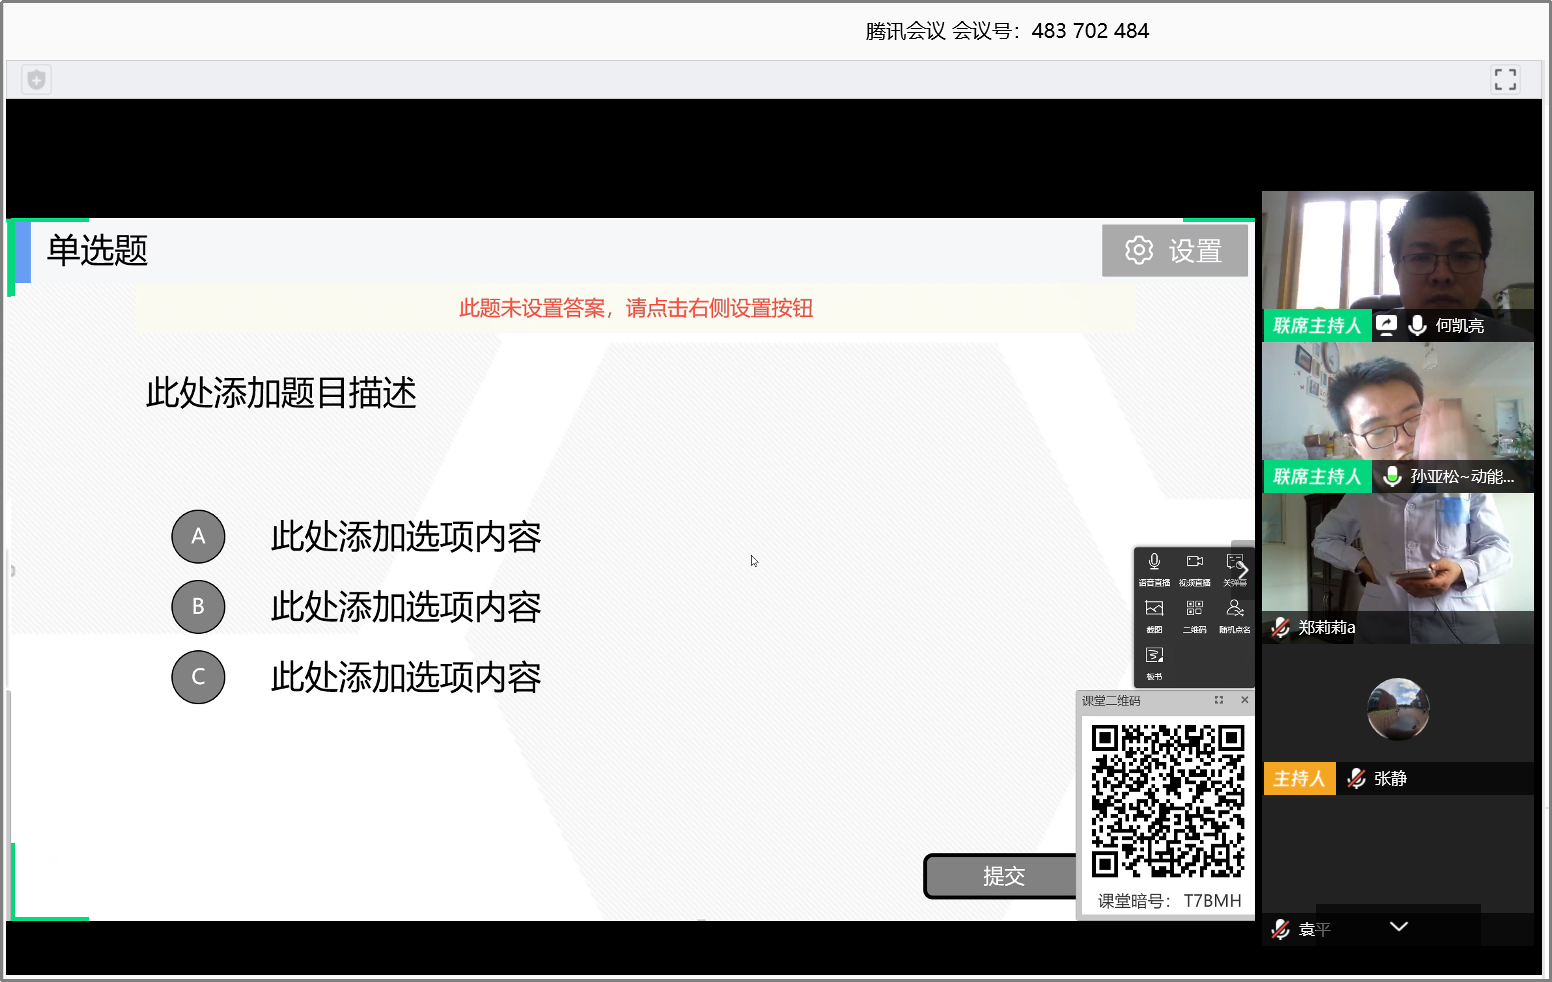Submit the answer with 提交 button
This screenshot has width=1552, height=982.
tap(1001, 876)
